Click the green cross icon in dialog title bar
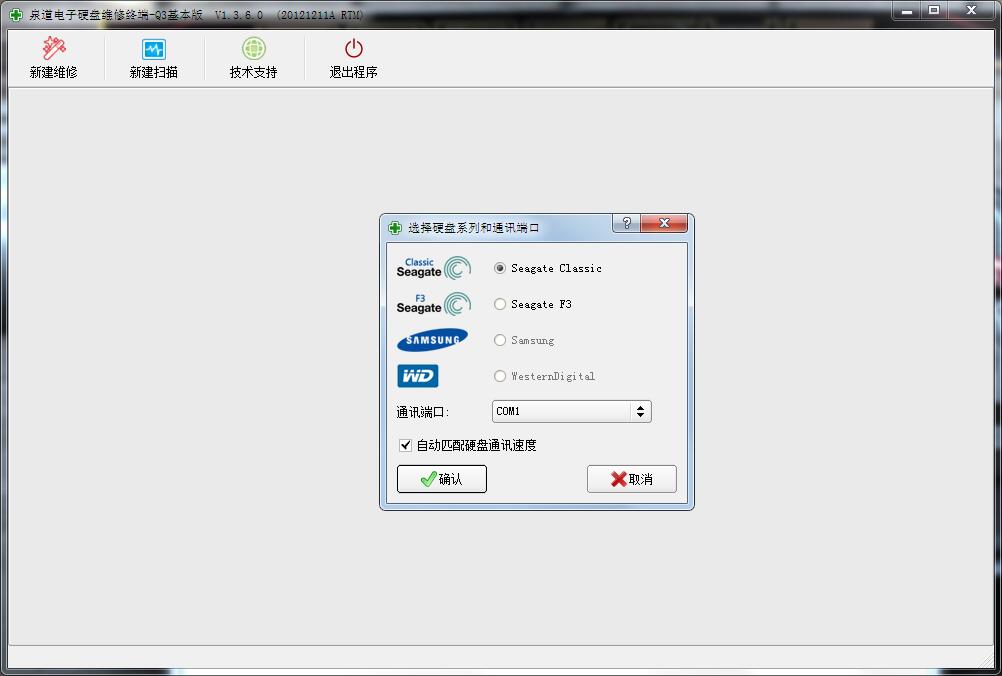Screen dimensions: 1002x676 [394, 226]
